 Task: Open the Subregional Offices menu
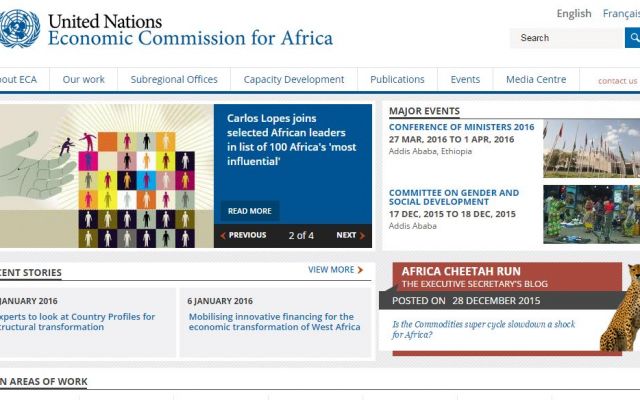coord(174,79)
